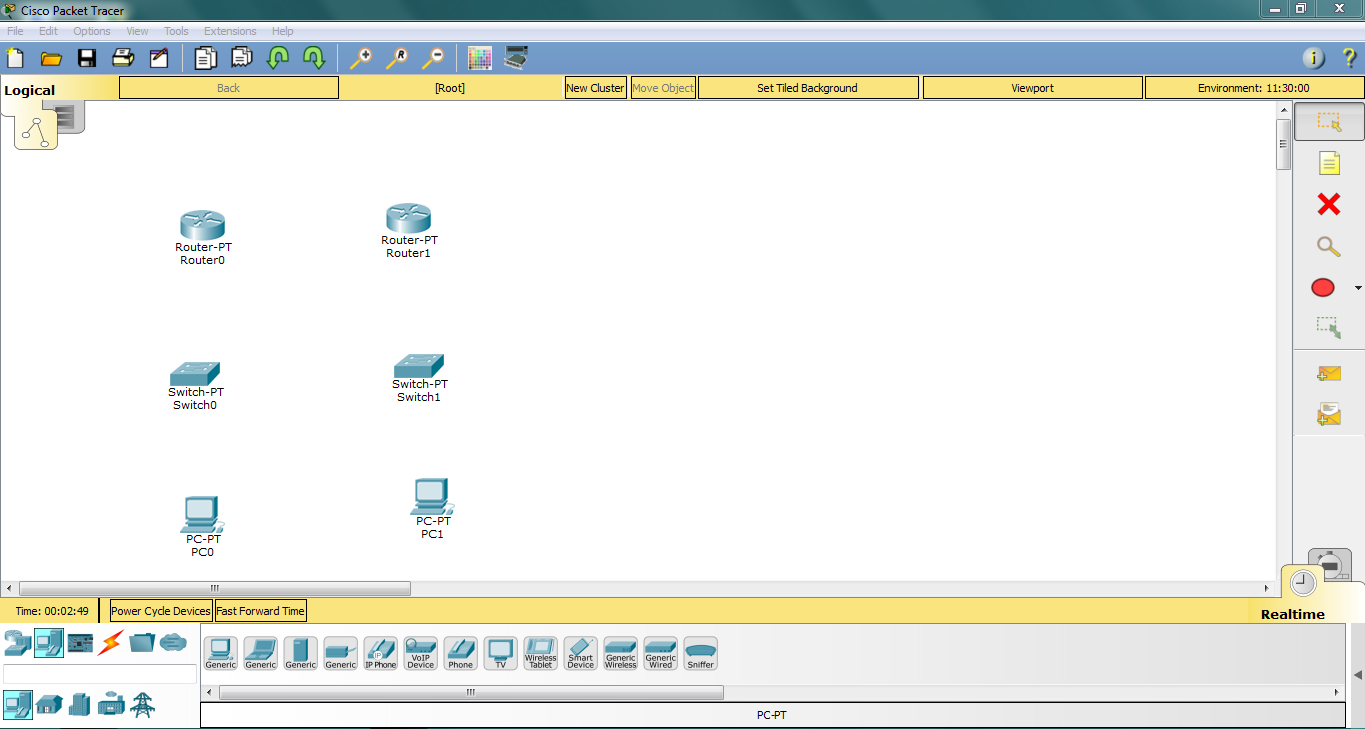1365x729 pixels.
Task: Click the red X Delete tool
Action: 1327,204
